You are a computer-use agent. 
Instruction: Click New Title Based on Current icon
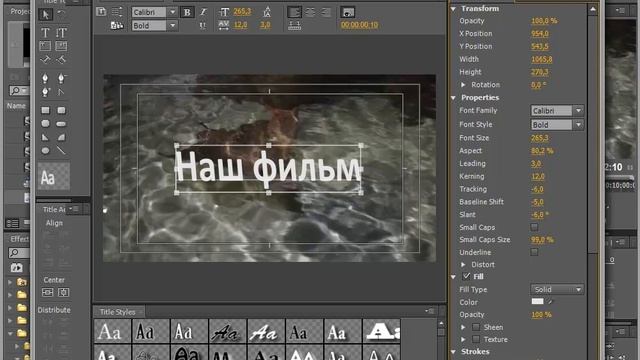101,12
